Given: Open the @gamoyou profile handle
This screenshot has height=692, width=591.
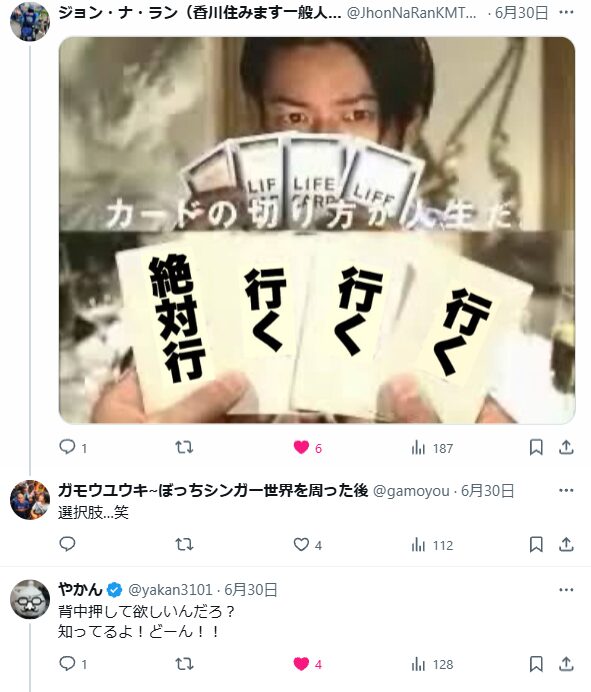Looking at the screenshot, I should (x=411, y=491).
